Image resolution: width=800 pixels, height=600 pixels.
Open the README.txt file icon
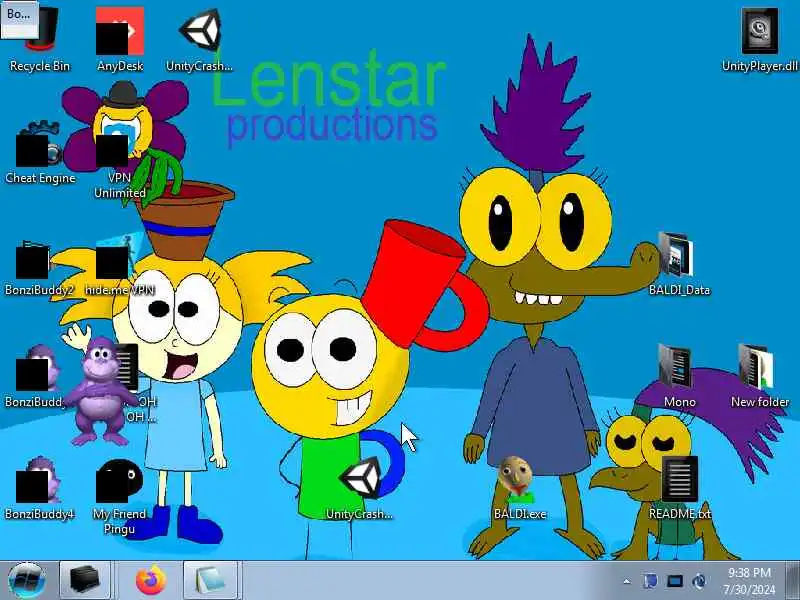679,489
